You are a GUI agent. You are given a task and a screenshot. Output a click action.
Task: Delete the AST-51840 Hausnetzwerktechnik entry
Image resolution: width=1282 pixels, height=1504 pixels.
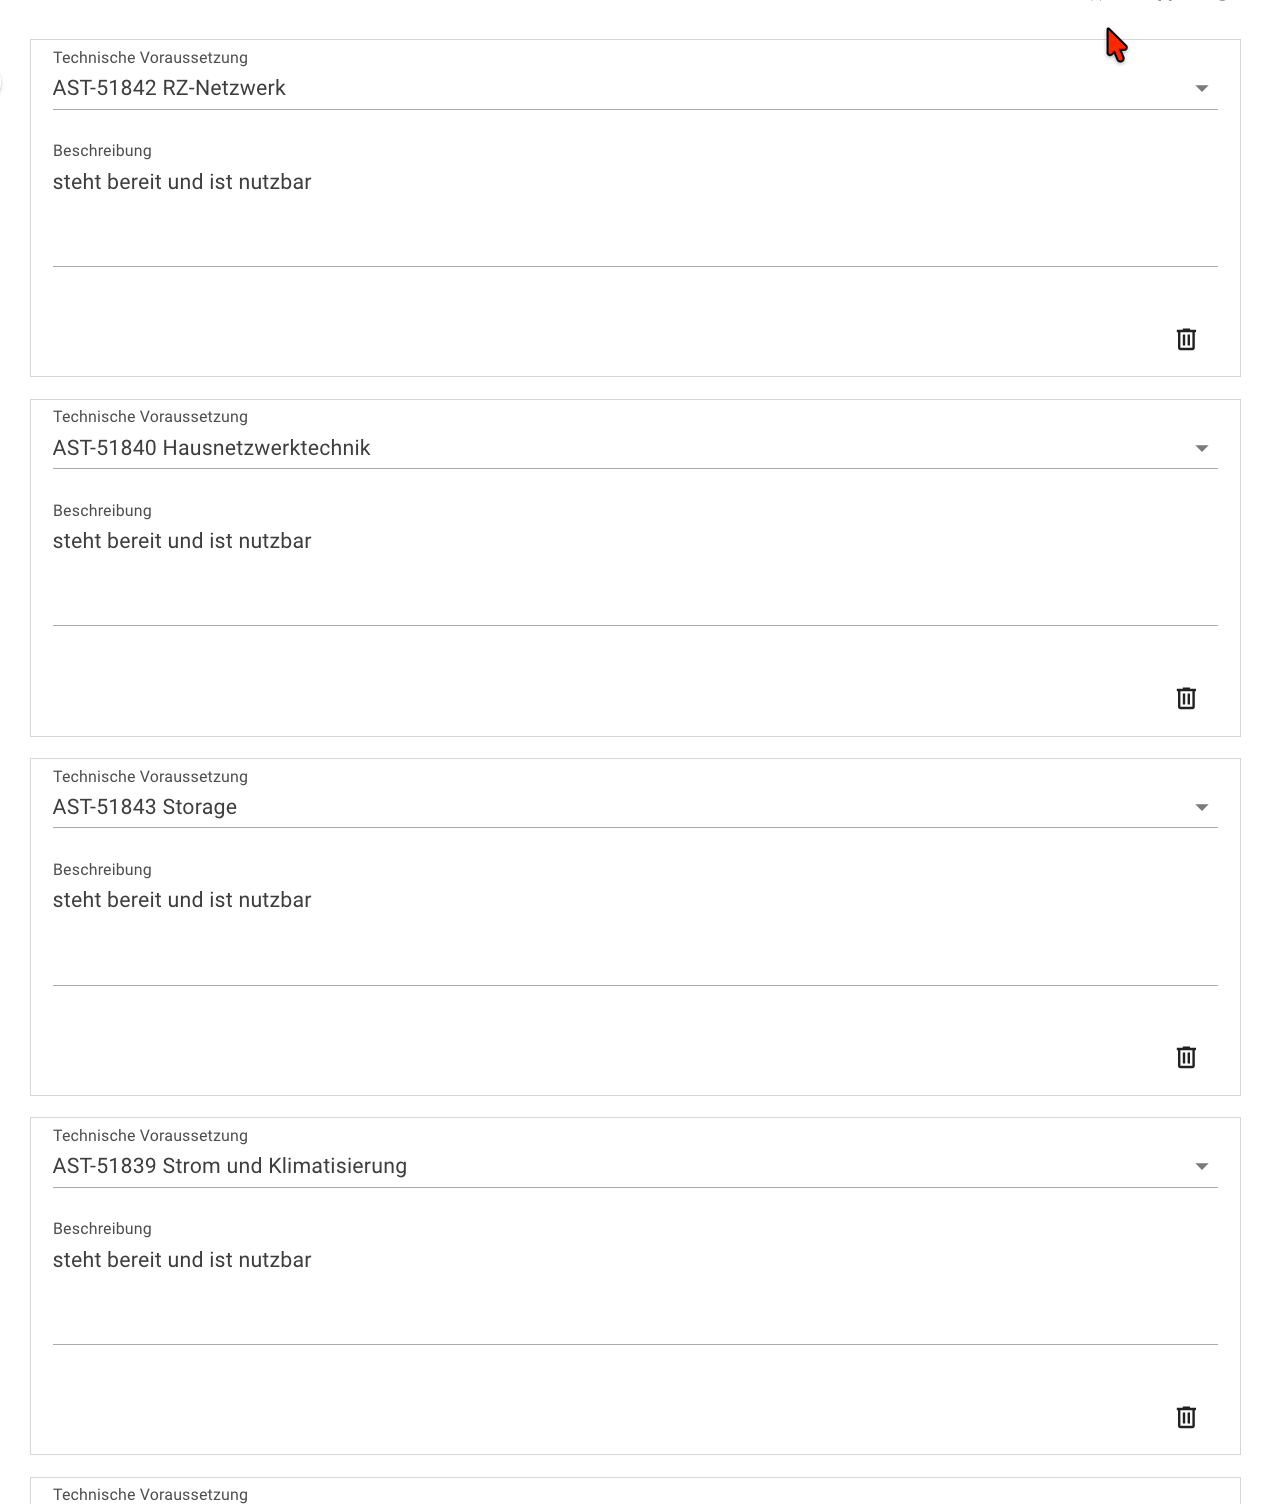pos(1186,698)
